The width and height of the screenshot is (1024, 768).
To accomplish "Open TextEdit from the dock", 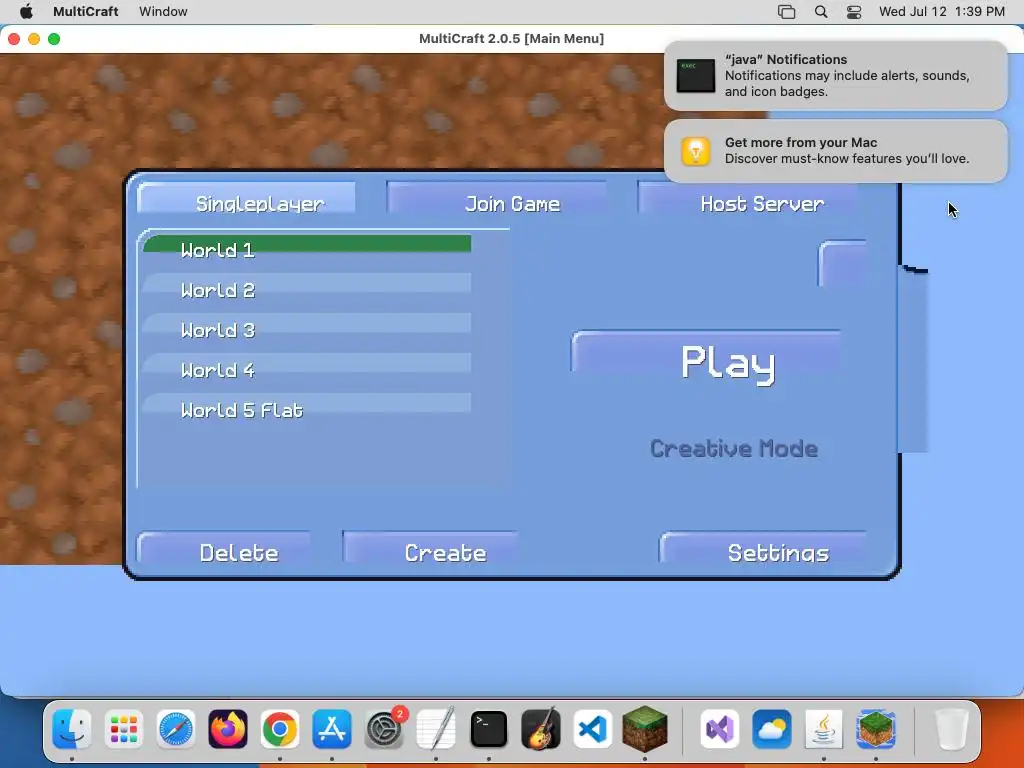I will click(436, 729).
